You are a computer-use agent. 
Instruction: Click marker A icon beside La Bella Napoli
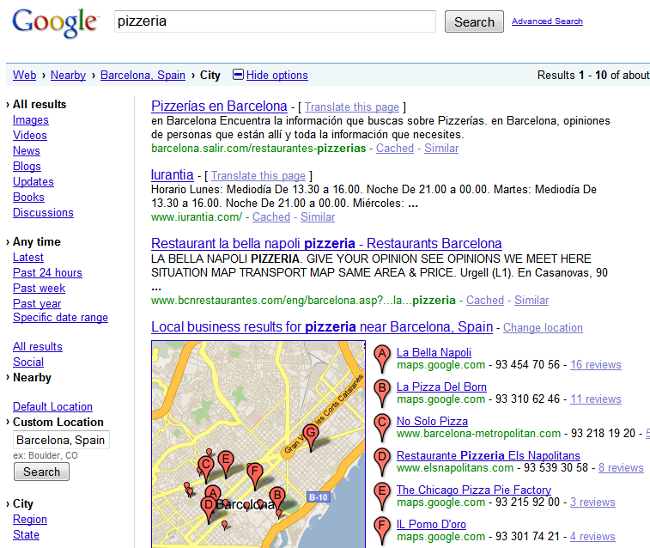point(382,359)
